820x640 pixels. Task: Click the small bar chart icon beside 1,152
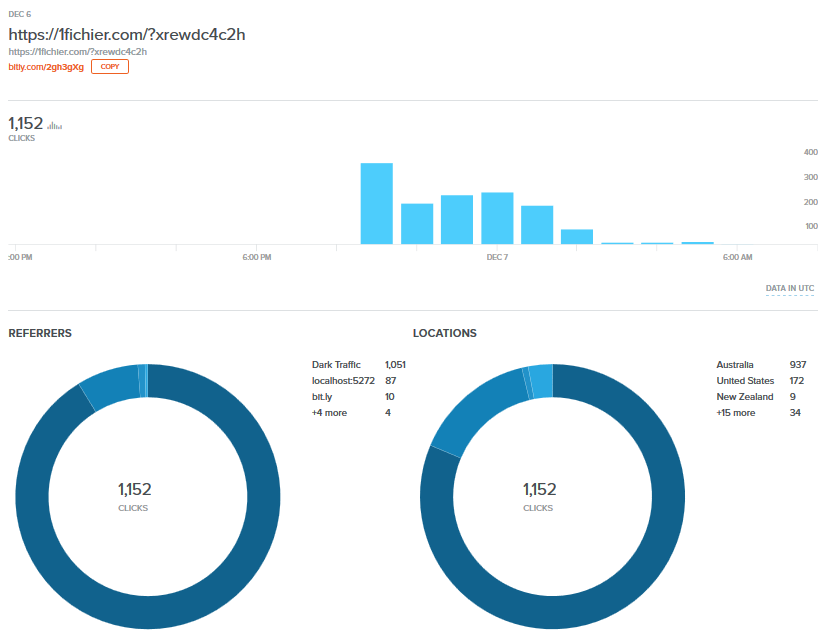(54, 125)
